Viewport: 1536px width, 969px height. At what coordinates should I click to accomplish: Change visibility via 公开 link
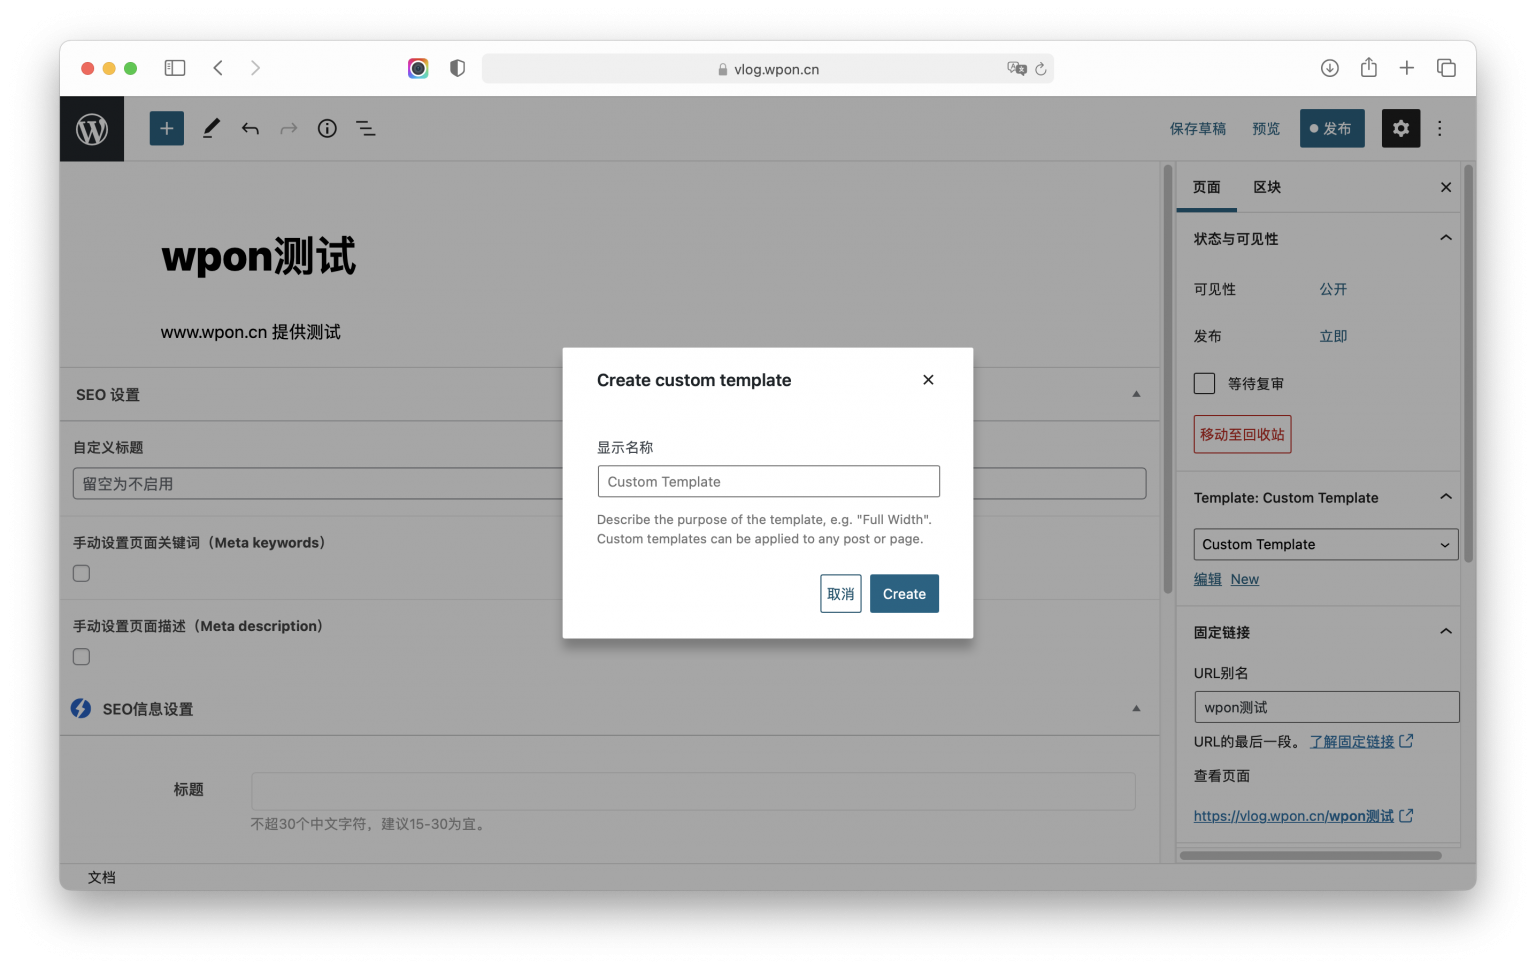[1333, 289]
